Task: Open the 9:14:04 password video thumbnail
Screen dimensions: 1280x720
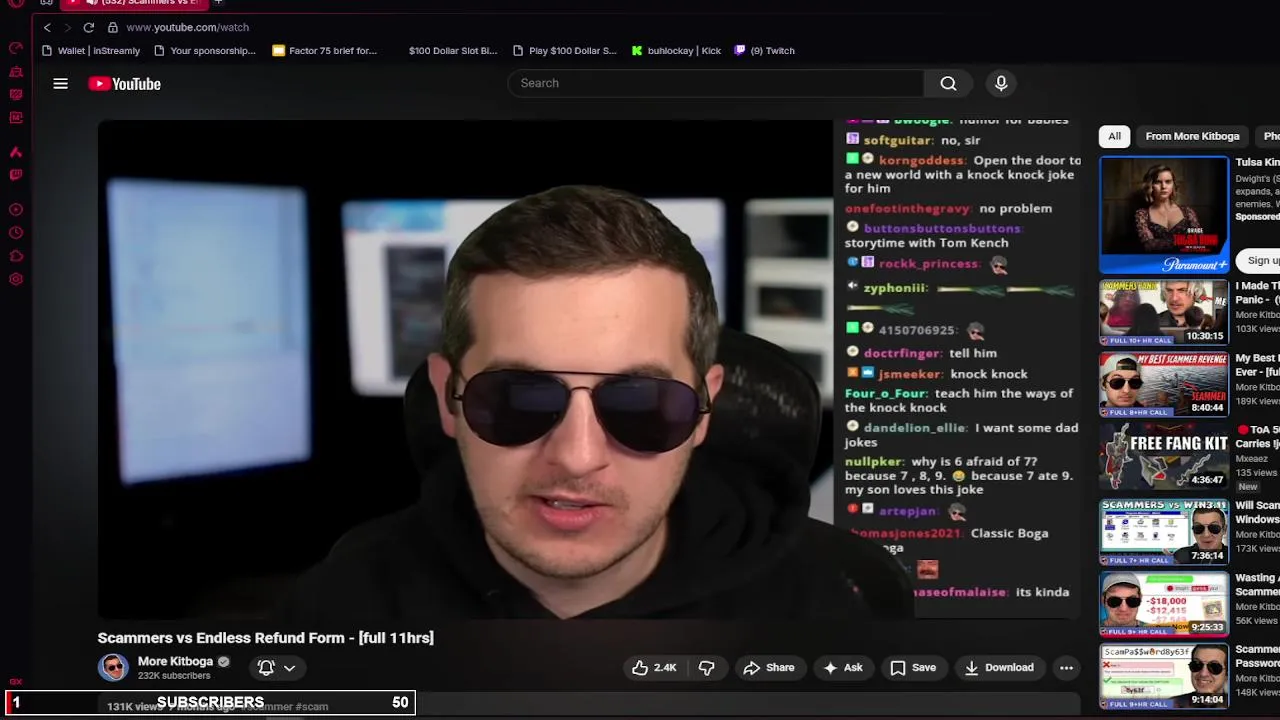Action: coord(1164,676)
